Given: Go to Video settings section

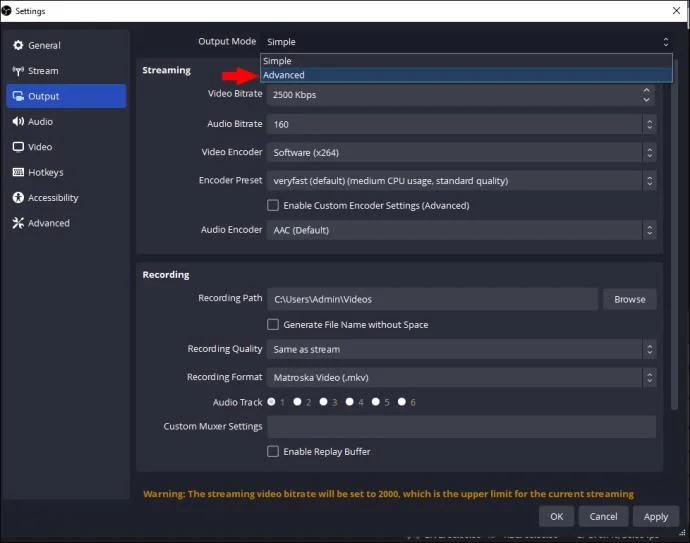Looking at the screenshot, I should [66, 147].
